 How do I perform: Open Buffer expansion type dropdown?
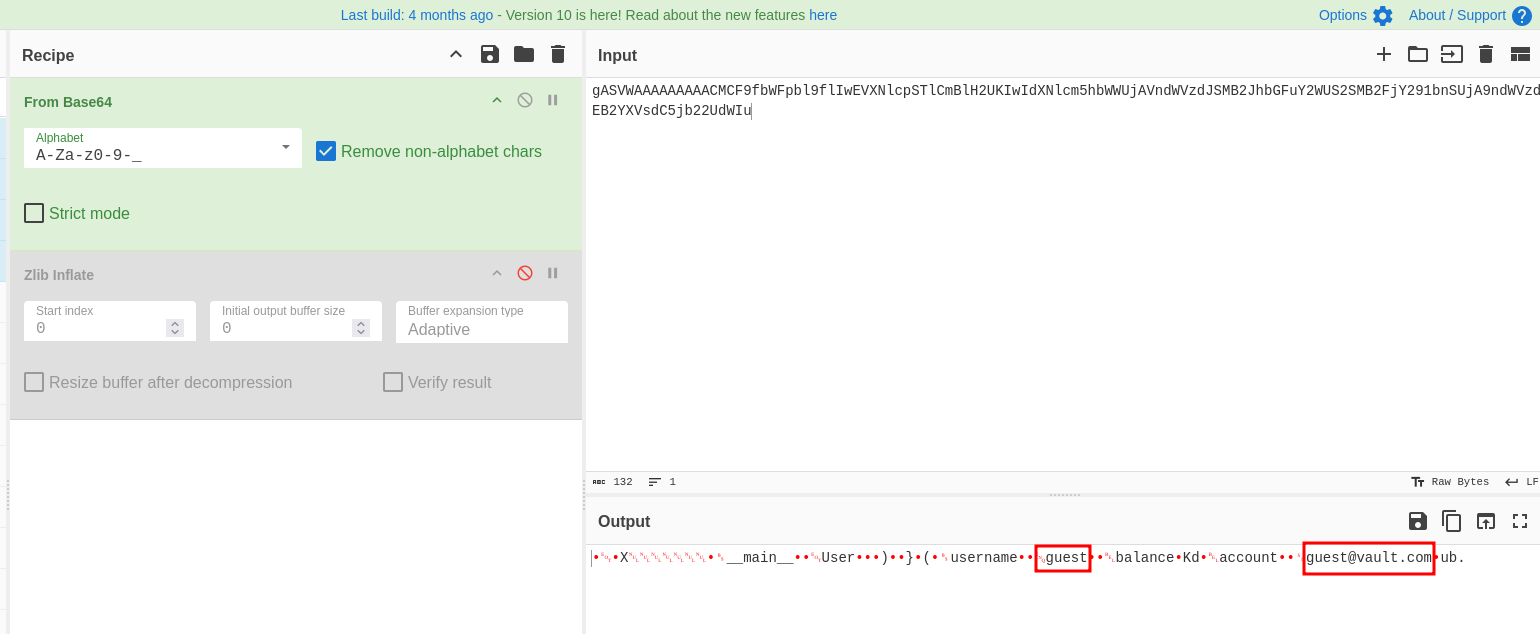coord(481,322)
